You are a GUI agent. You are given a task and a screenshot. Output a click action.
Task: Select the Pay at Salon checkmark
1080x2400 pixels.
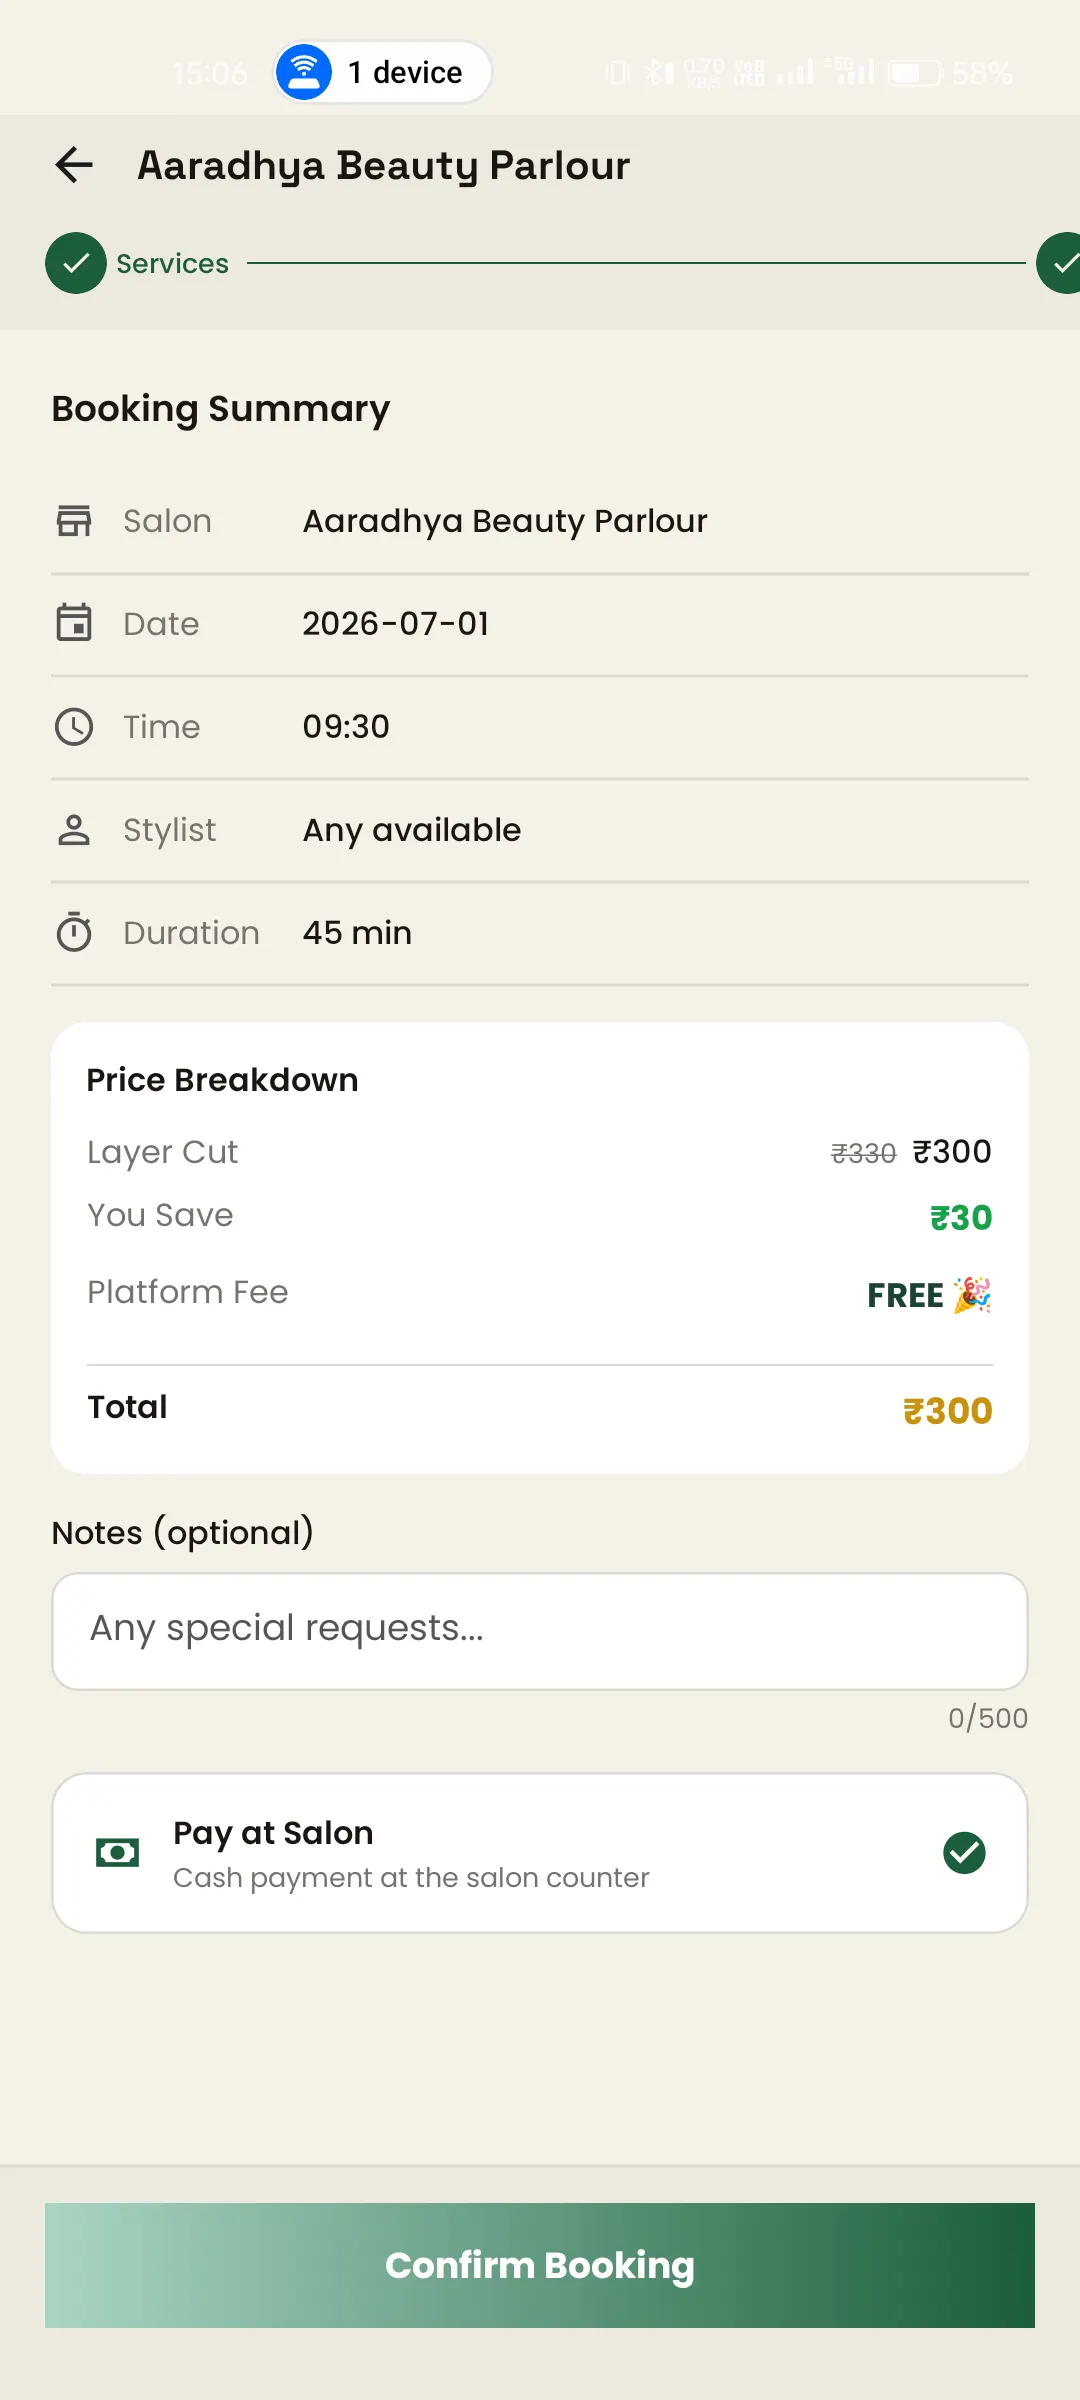965,1853
